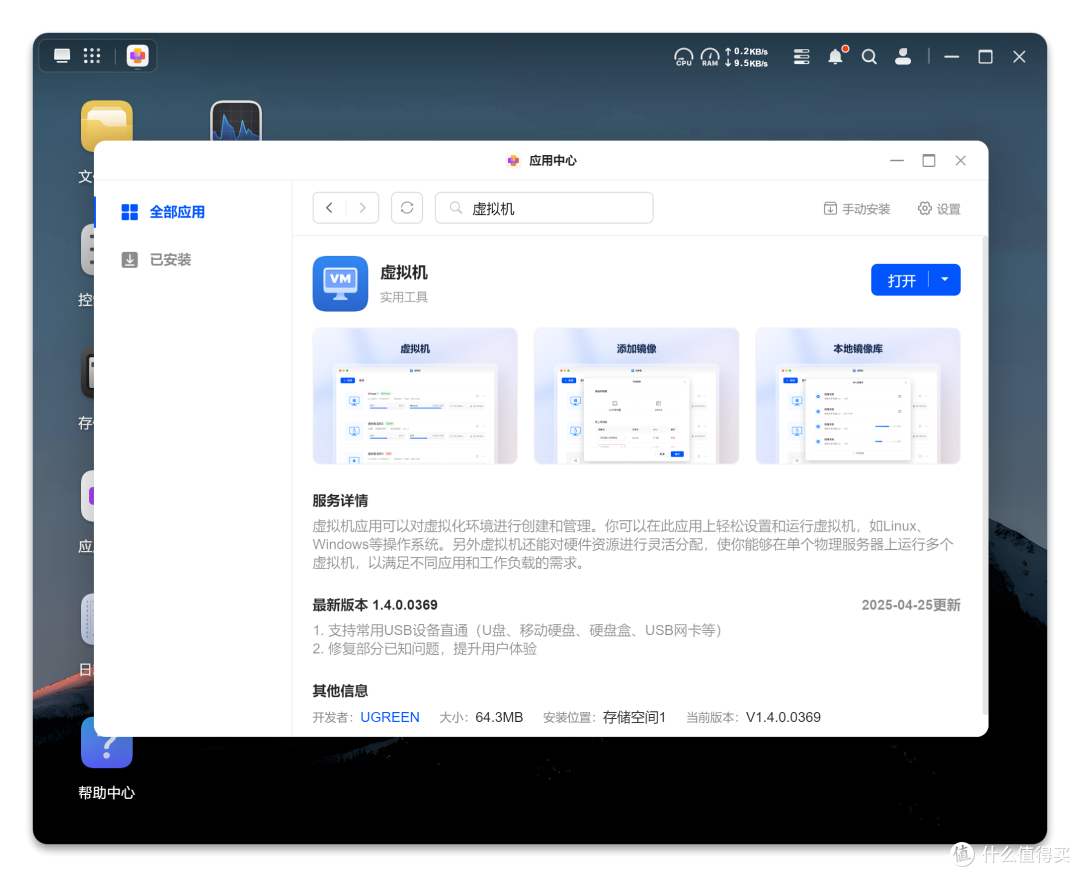Viewport: 1080px width, 877px height.
Task: Open the 虚拟机 screenshot thumbnail
Action: (415, 396)
